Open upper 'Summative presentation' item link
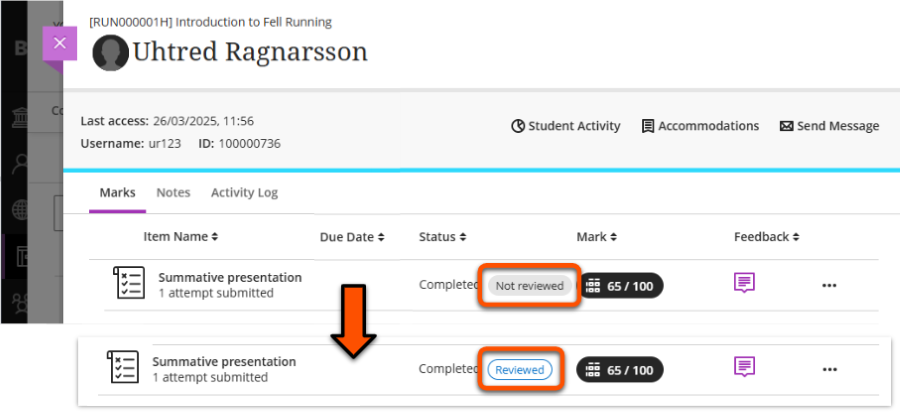Screen dimensions: 900x413 click(230, 277)
